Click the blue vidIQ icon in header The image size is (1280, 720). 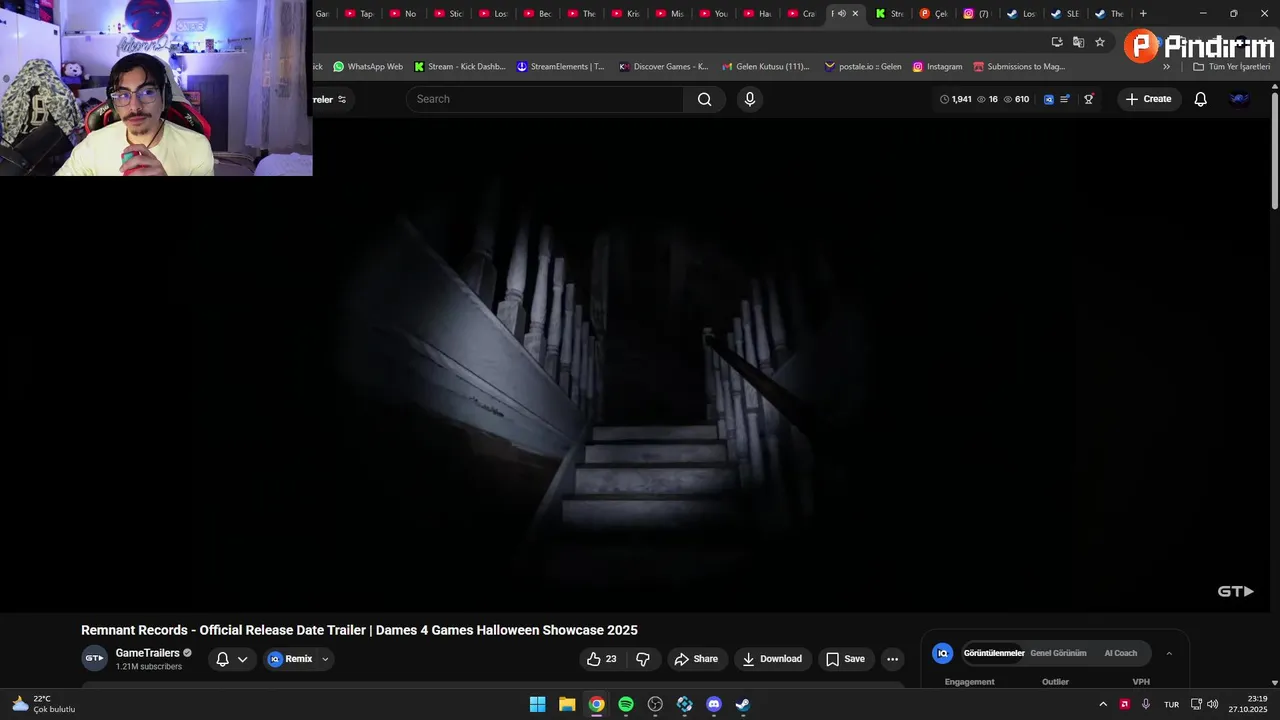pos(1049,99)
